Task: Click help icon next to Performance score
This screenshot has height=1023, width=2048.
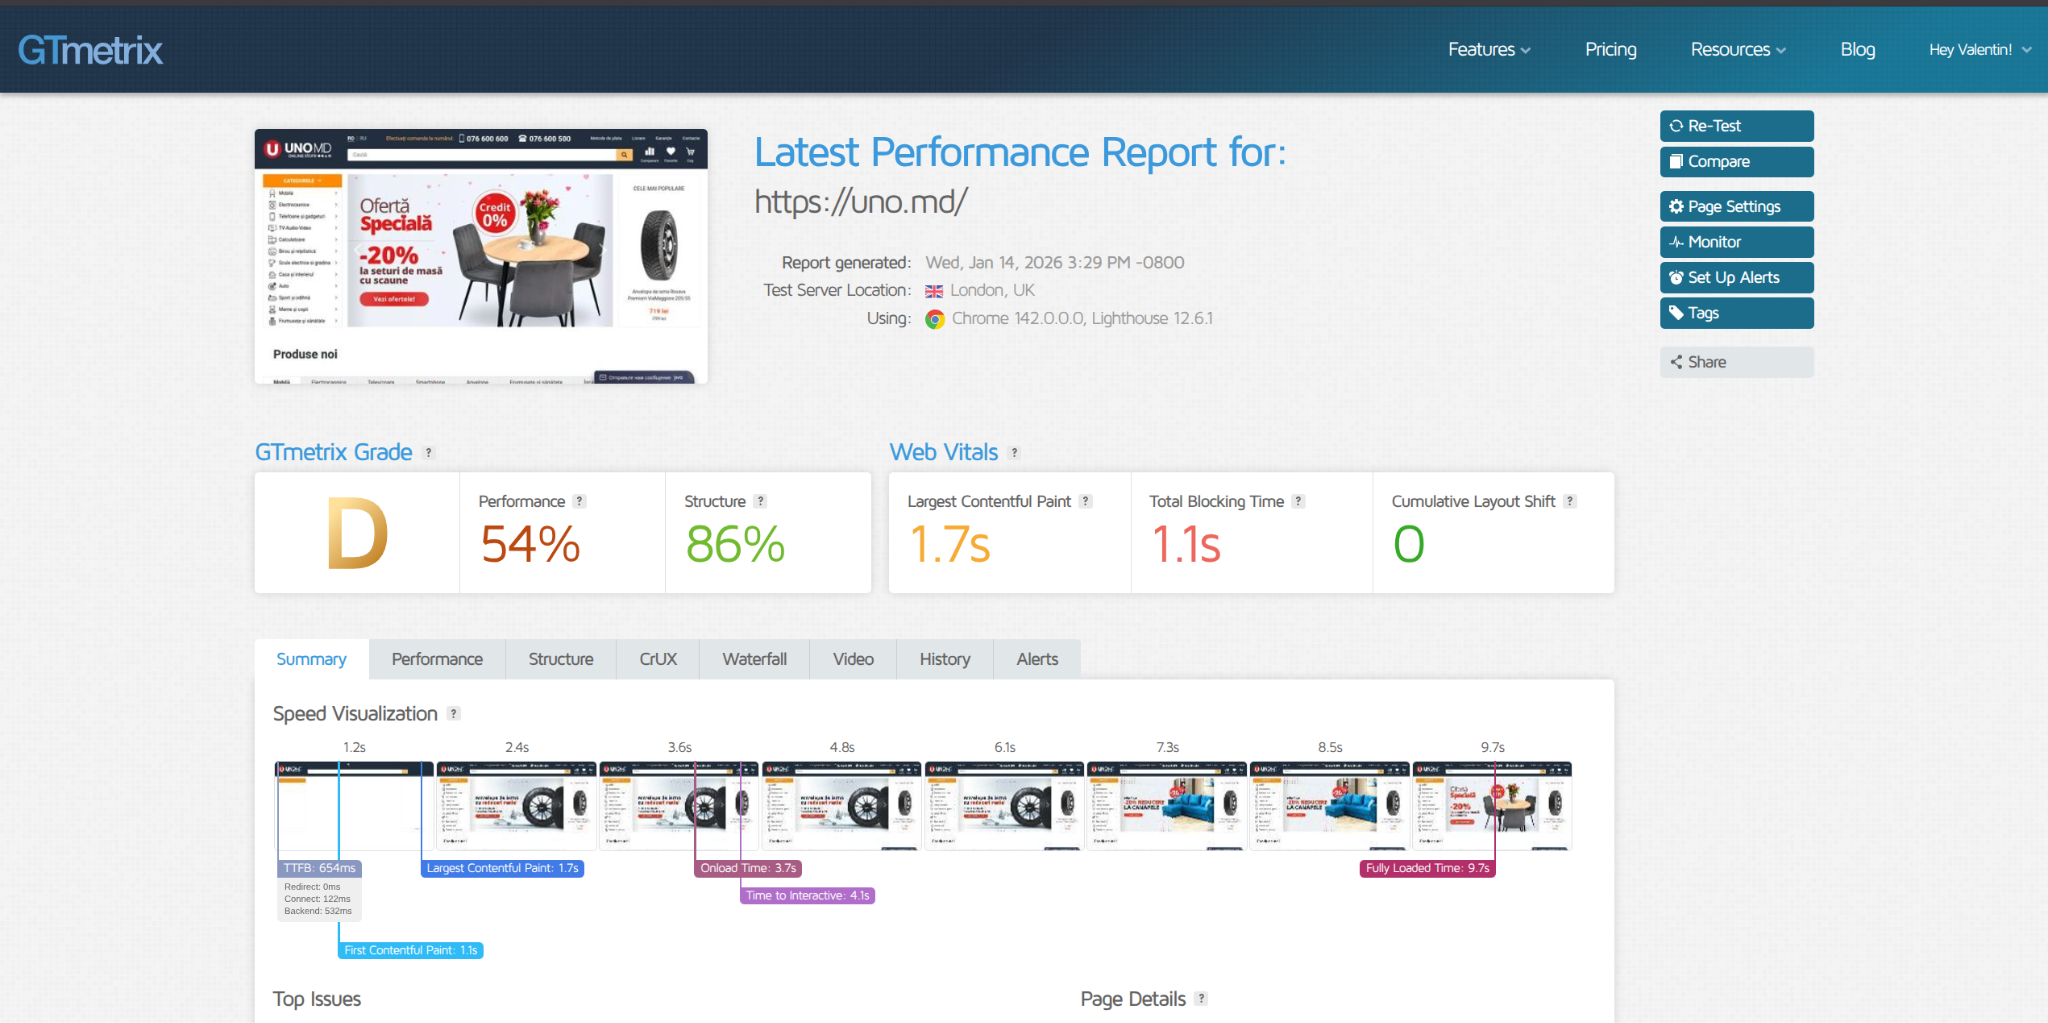Action: [579, 502]
